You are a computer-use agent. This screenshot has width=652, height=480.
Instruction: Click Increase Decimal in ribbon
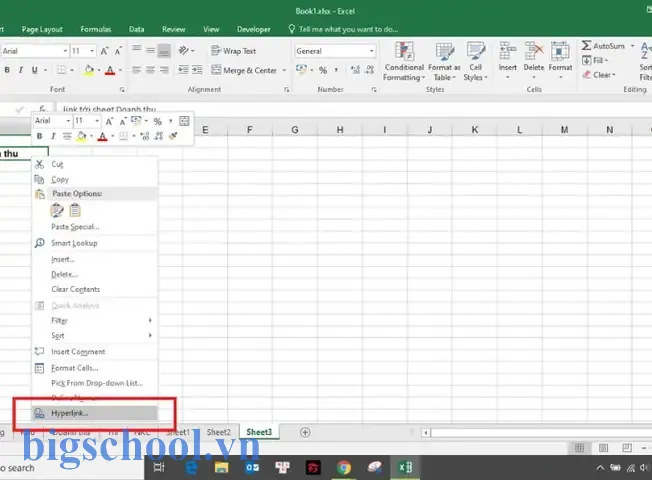tap(355, 70)
